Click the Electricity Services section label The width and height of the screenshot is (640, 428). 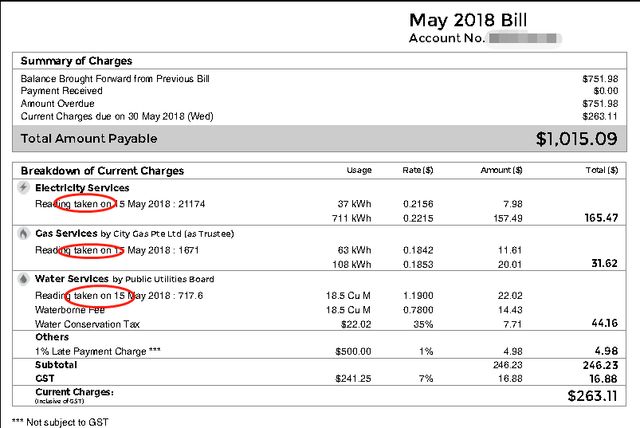pos(82,188)
